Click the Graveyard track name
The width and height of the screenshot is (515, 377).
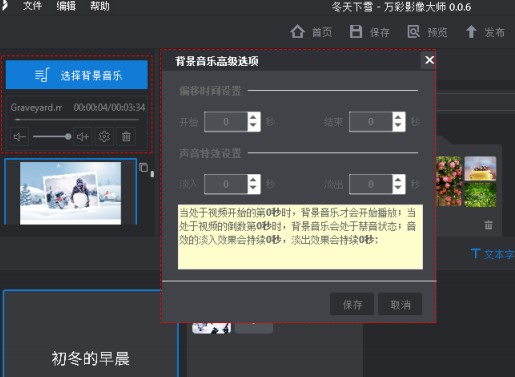pos(36,107)
